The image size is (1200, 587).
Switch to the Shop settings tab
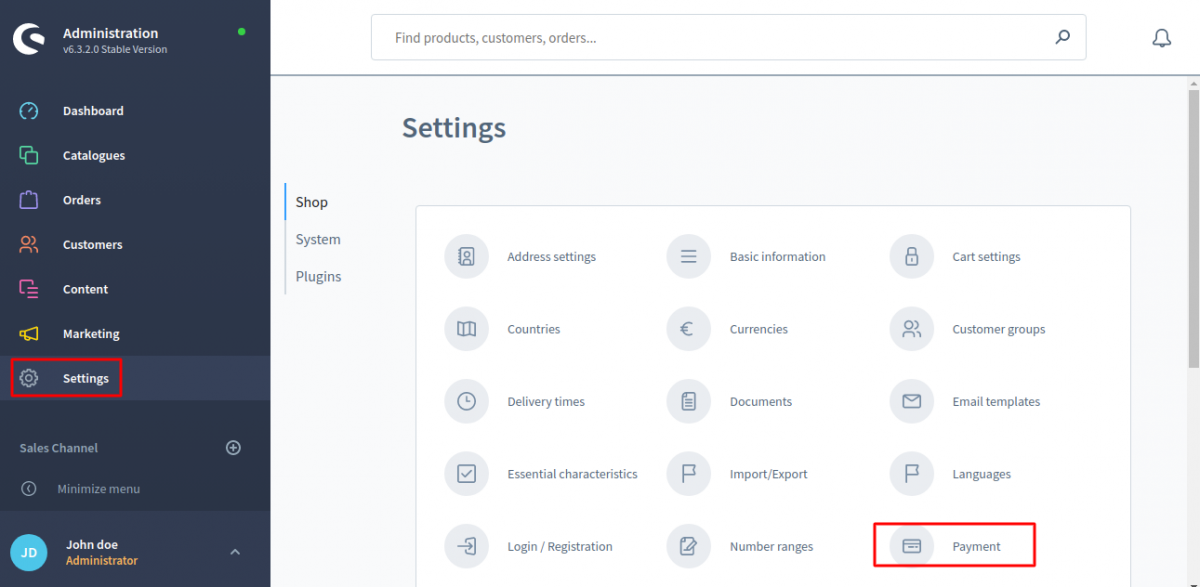pyautogui.click(x=311, y=202)
